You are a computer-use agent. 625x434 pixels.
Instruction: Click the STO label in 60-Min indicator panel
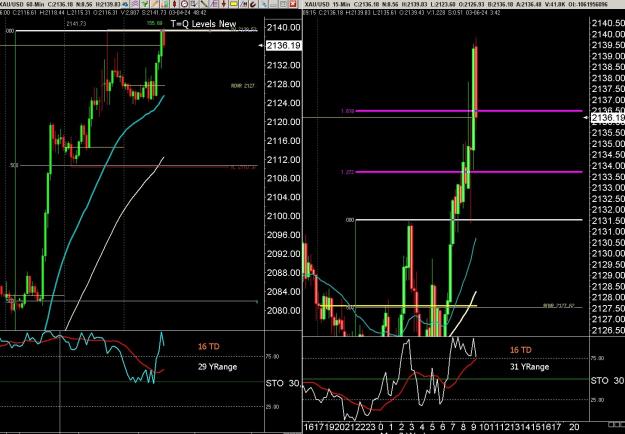click(275, 383)
